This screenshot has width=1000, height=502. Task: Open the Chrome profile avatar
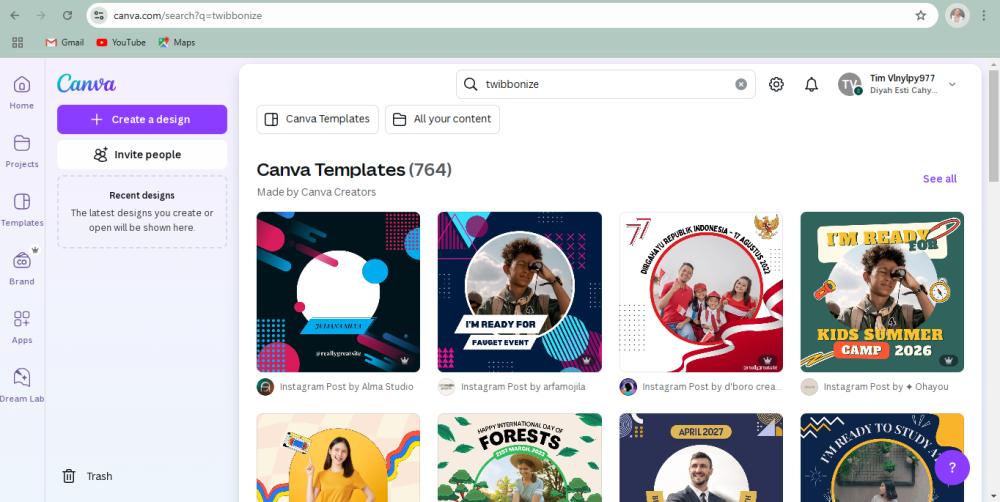(957, 15)
